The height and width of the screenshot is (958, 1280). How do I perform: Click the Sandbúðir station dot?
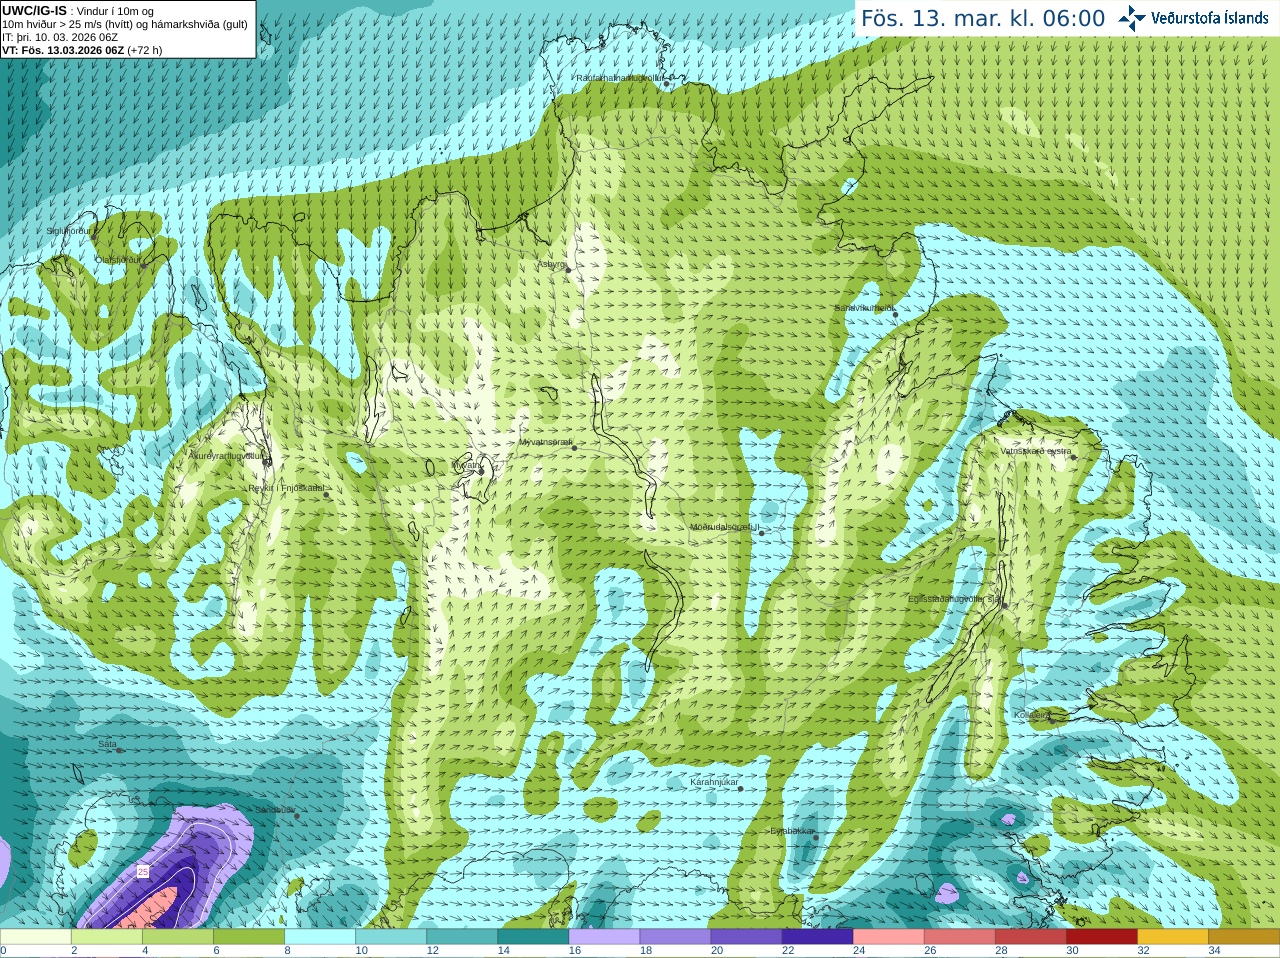coord(297,816)
